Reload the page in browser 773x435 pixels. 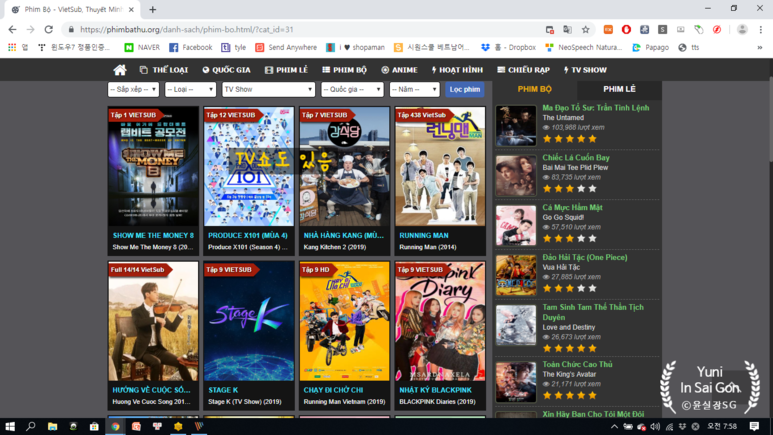[48, 30]
